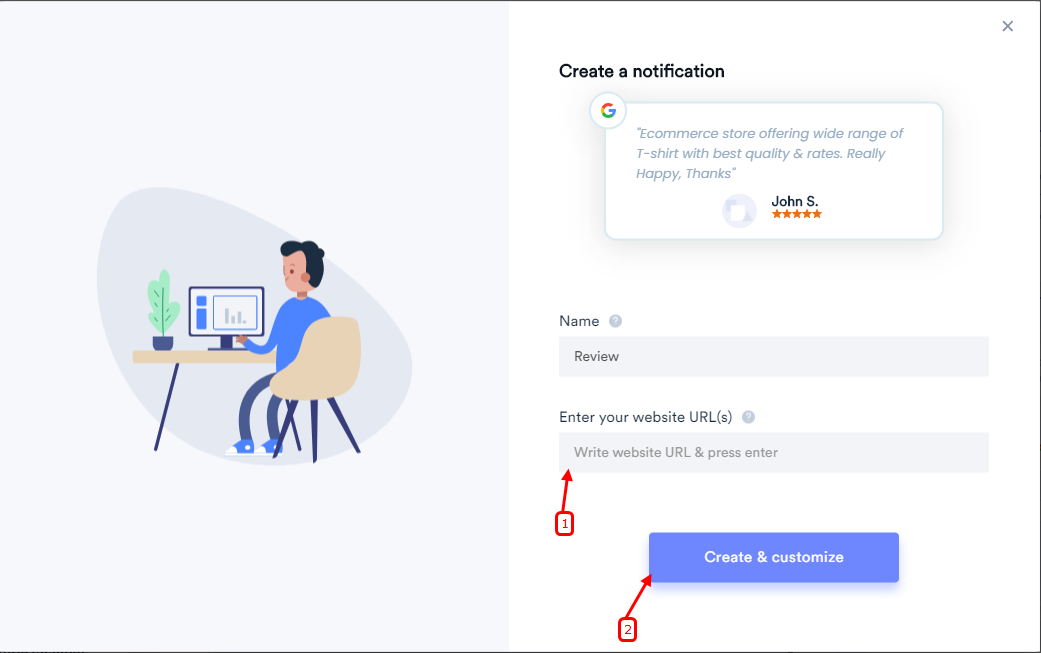Click the Enter your website URL(s) label
Image resolution: width=1041 pixels, height=653 pixels.
tap(645, 417)
